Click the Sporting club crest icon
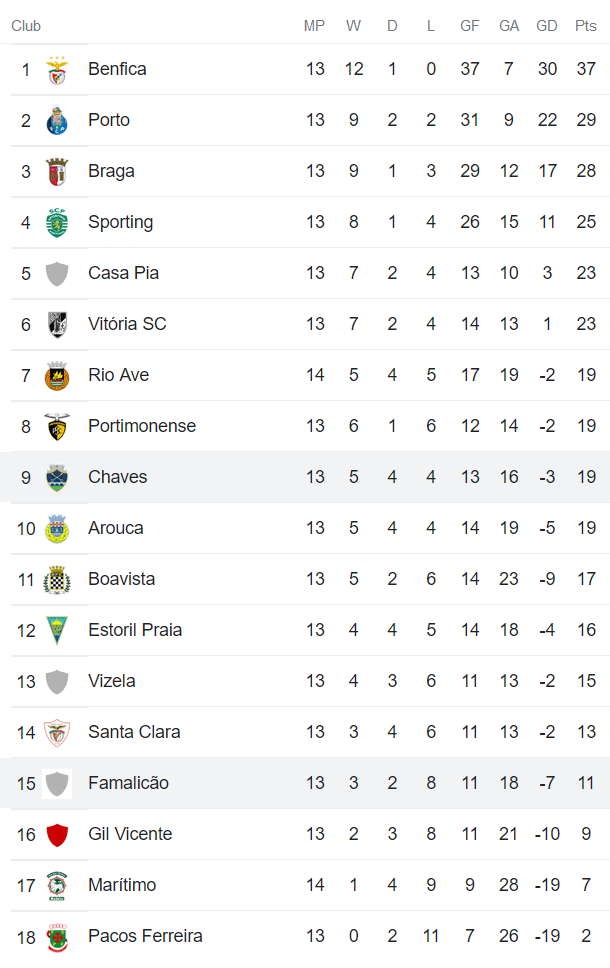The image size is (610, 968). click(x=57, y=223)
